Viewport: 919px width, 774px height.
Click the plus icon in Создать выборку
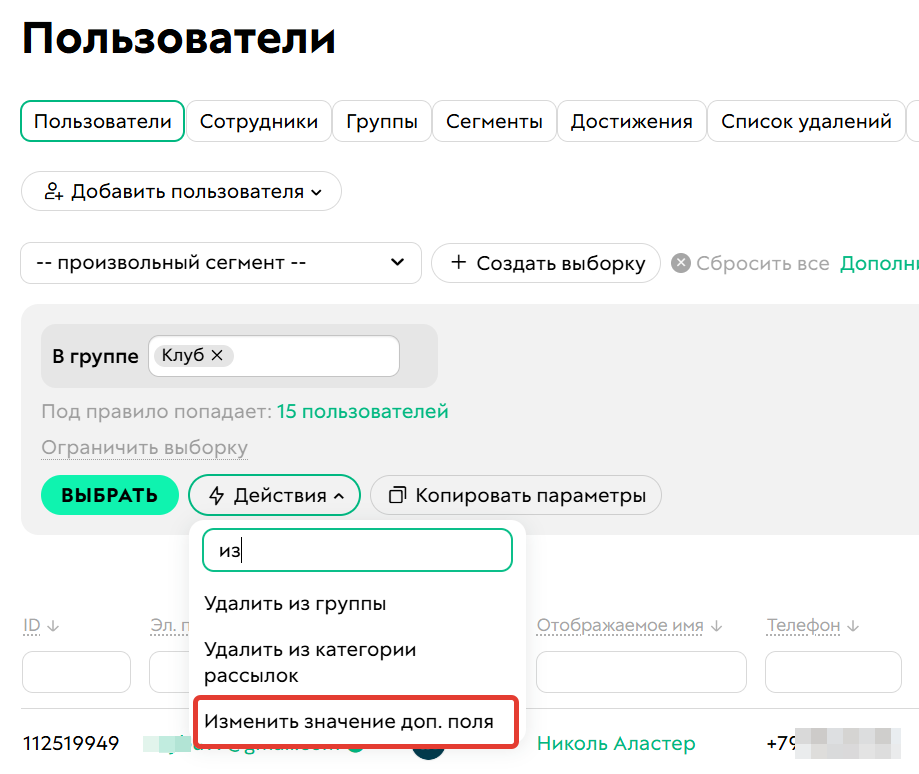(461, 263)
